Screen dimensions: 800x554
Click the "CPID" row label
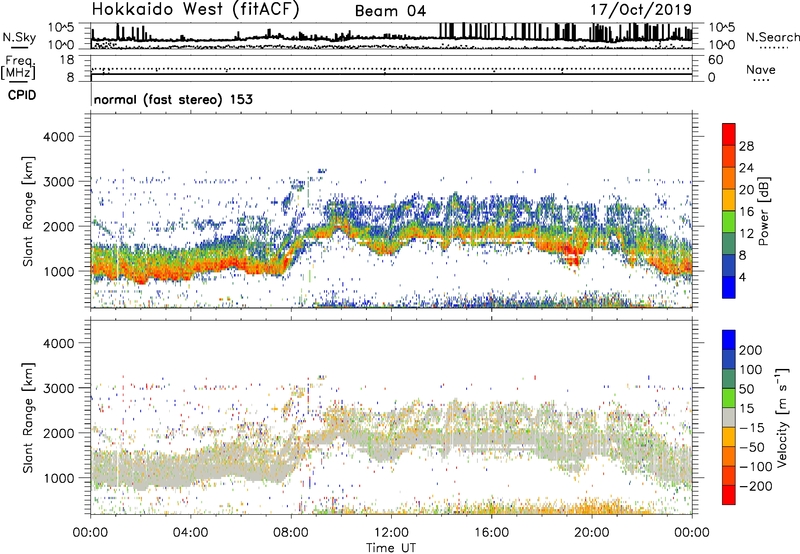pos(22,95)
